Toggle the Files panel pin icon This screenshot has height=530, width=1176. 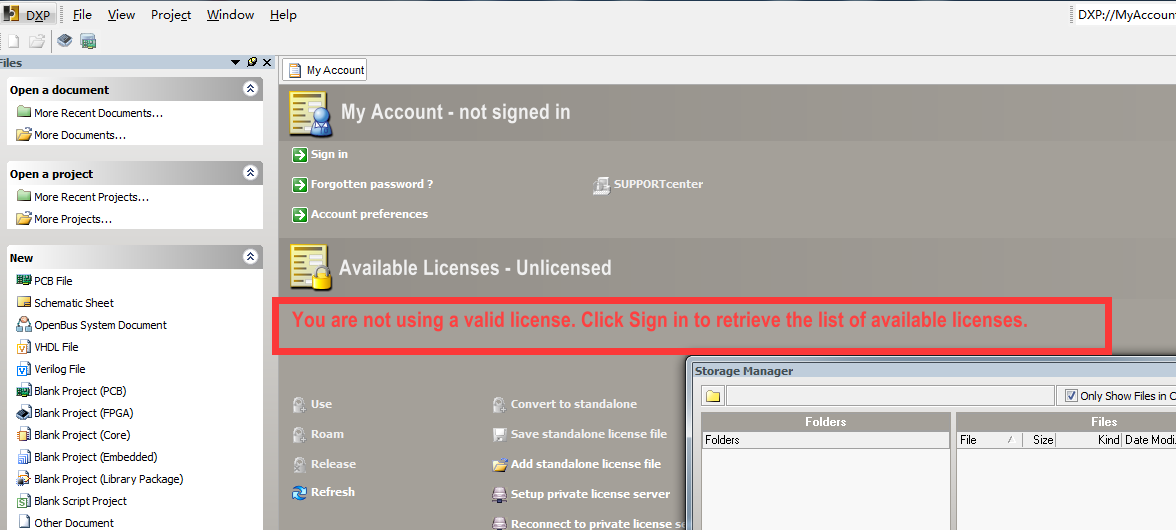coord(252,63)
